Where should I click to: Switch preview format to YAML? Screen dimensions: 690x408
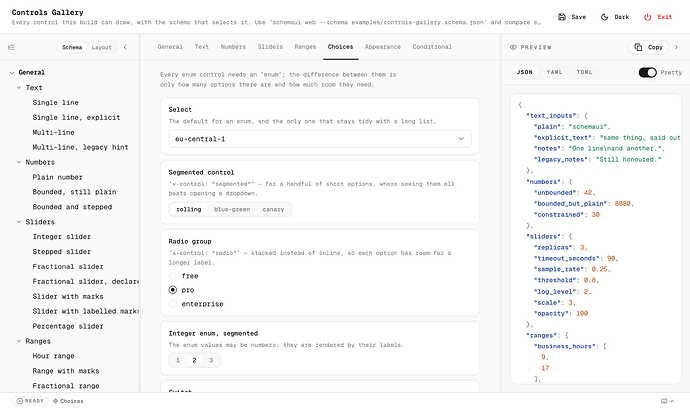pos(554,72)
